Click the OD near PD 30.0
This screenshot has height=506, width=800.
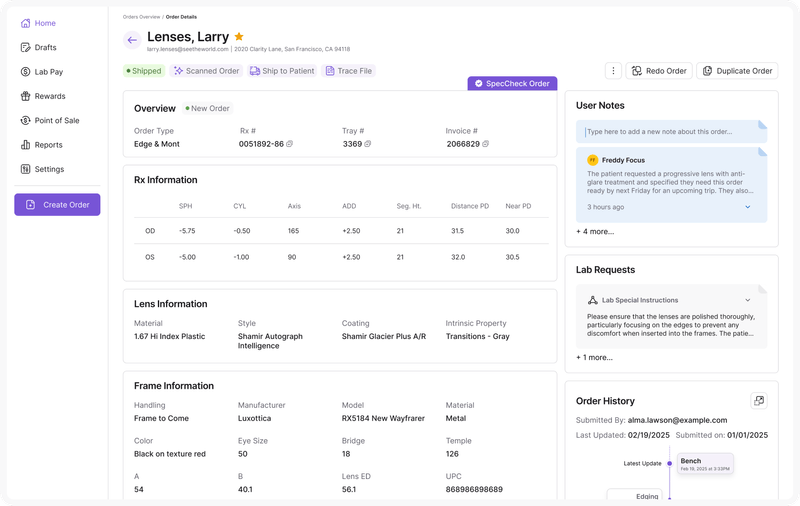tap(512, 231)
